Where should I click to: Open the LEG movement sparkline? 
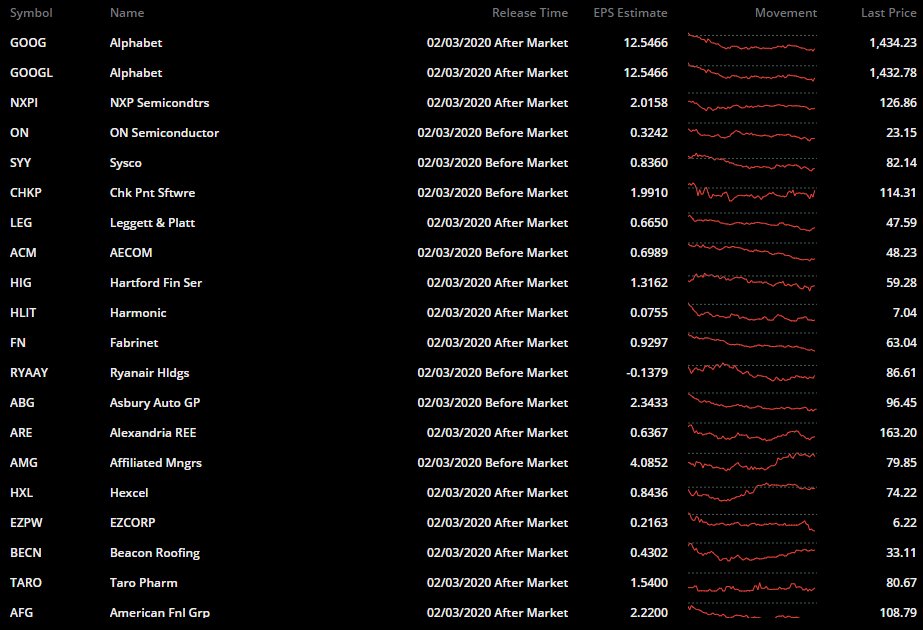(752, 223)
